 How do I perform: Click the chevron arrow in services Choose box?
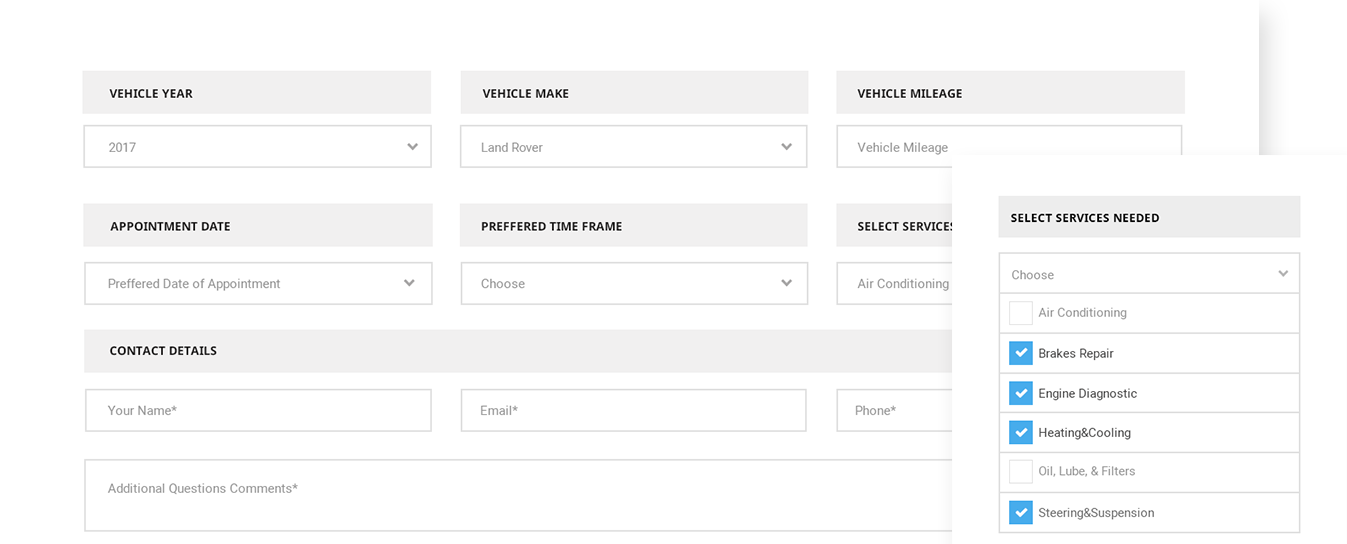pyautogui.click(x=1283, y=274)
